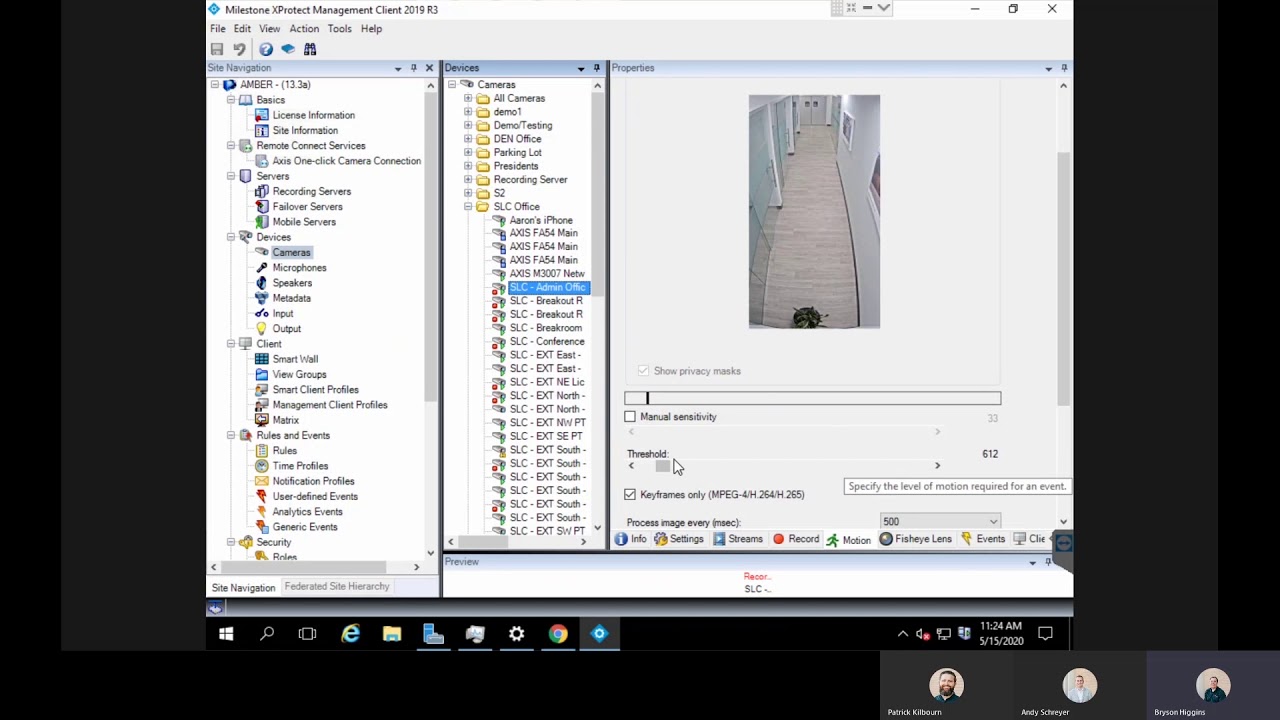Expand the All Cameras folder

[x=467, y=99]
